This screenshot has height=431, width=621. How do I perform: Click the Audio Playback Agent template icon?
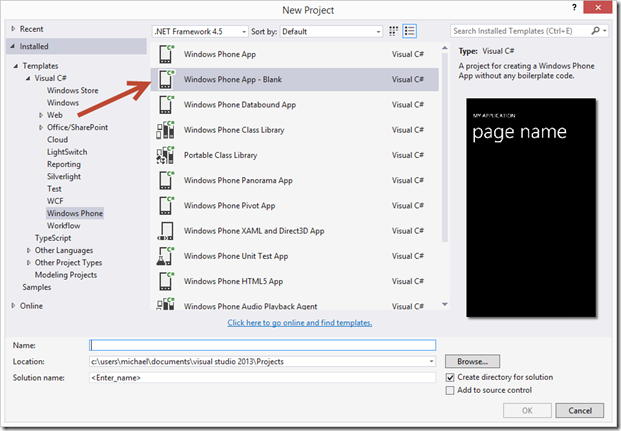click(165, 304)
